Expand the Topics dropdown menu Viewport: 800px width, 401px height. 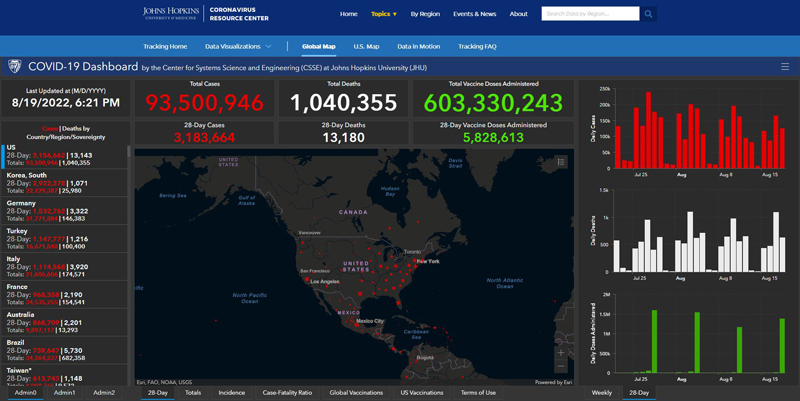click(384, 14)
